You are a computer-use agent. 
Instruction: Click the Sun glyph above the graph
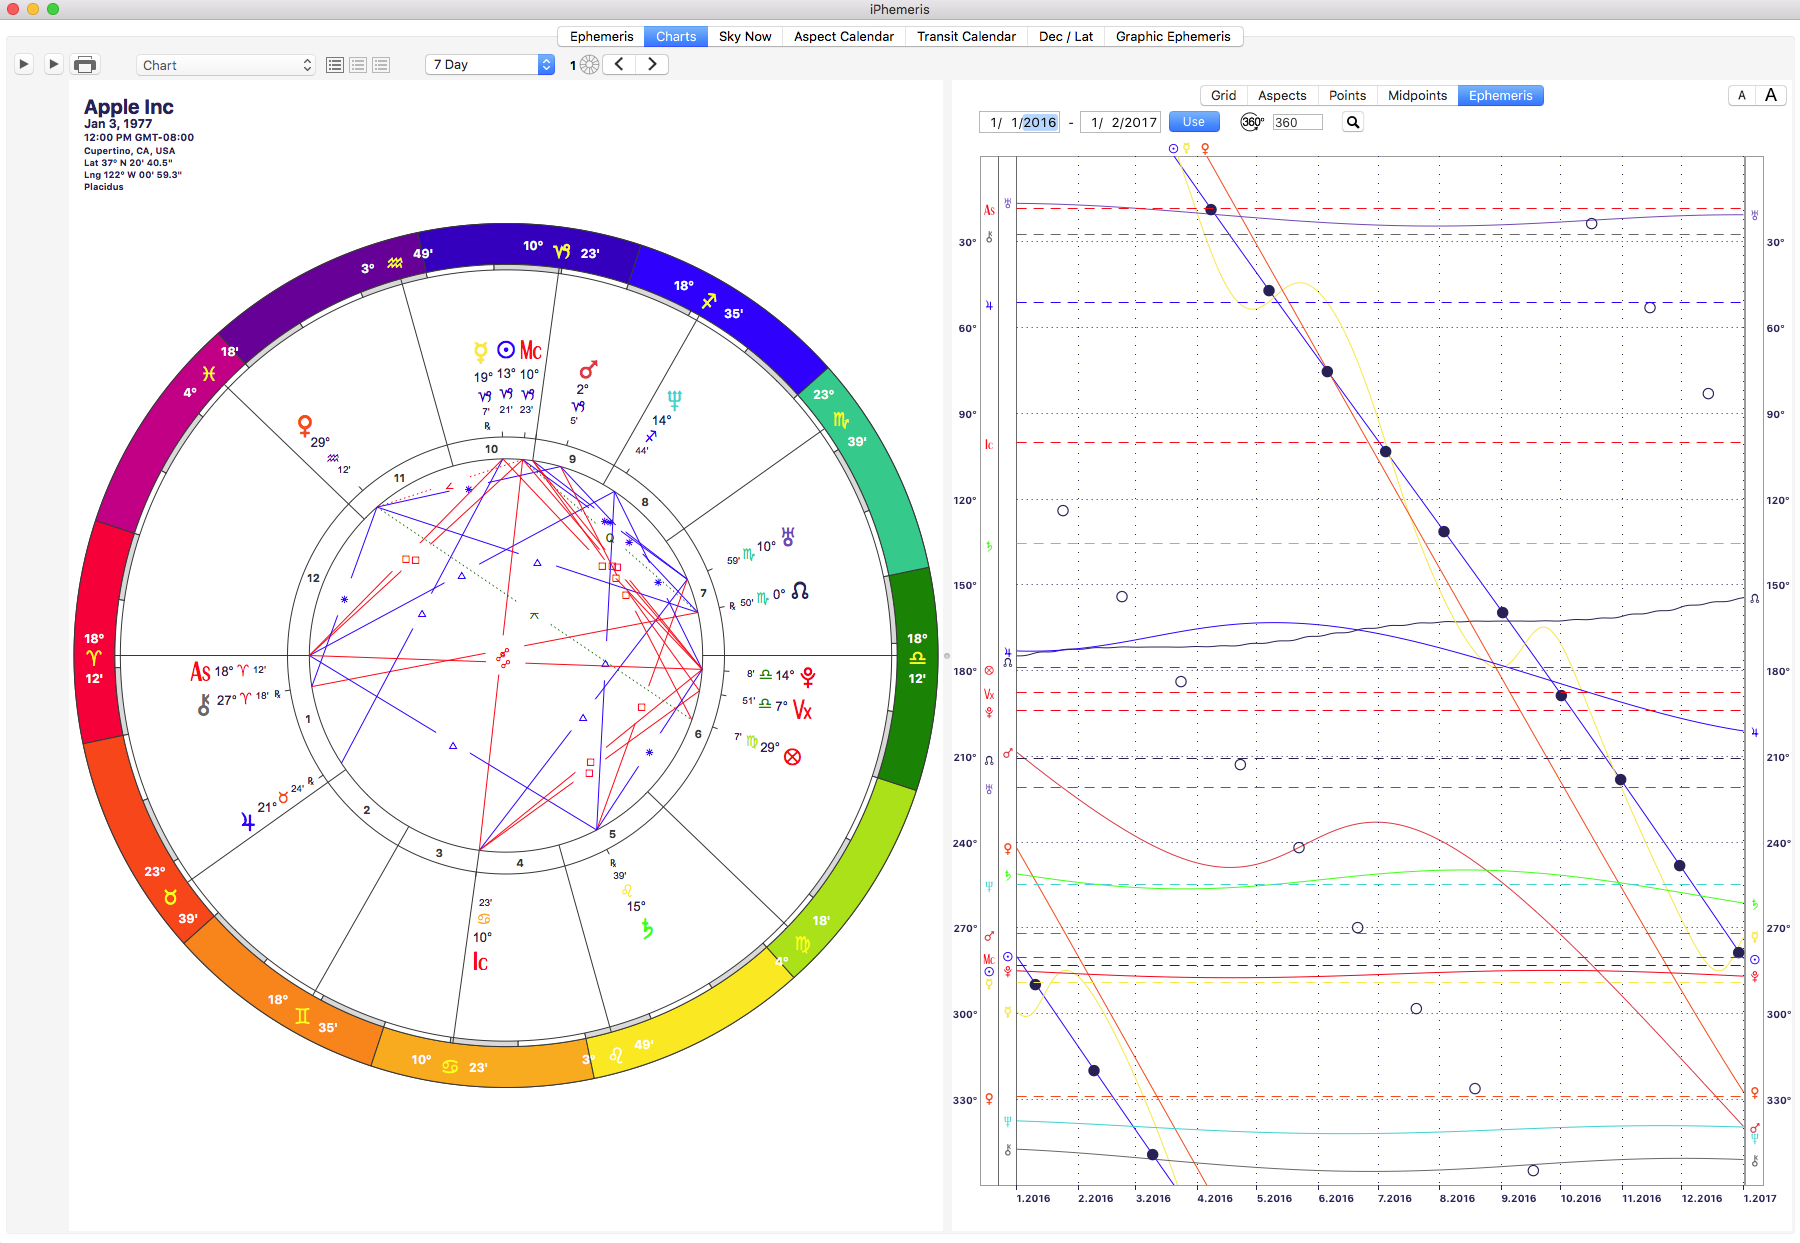[x=1173, y=148]
